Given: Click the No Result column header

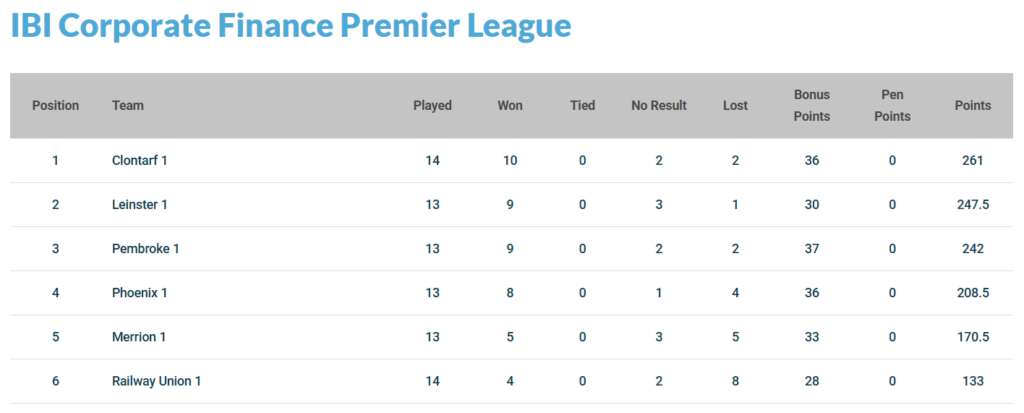Looking at the screenshot, I should click(659, 105).
